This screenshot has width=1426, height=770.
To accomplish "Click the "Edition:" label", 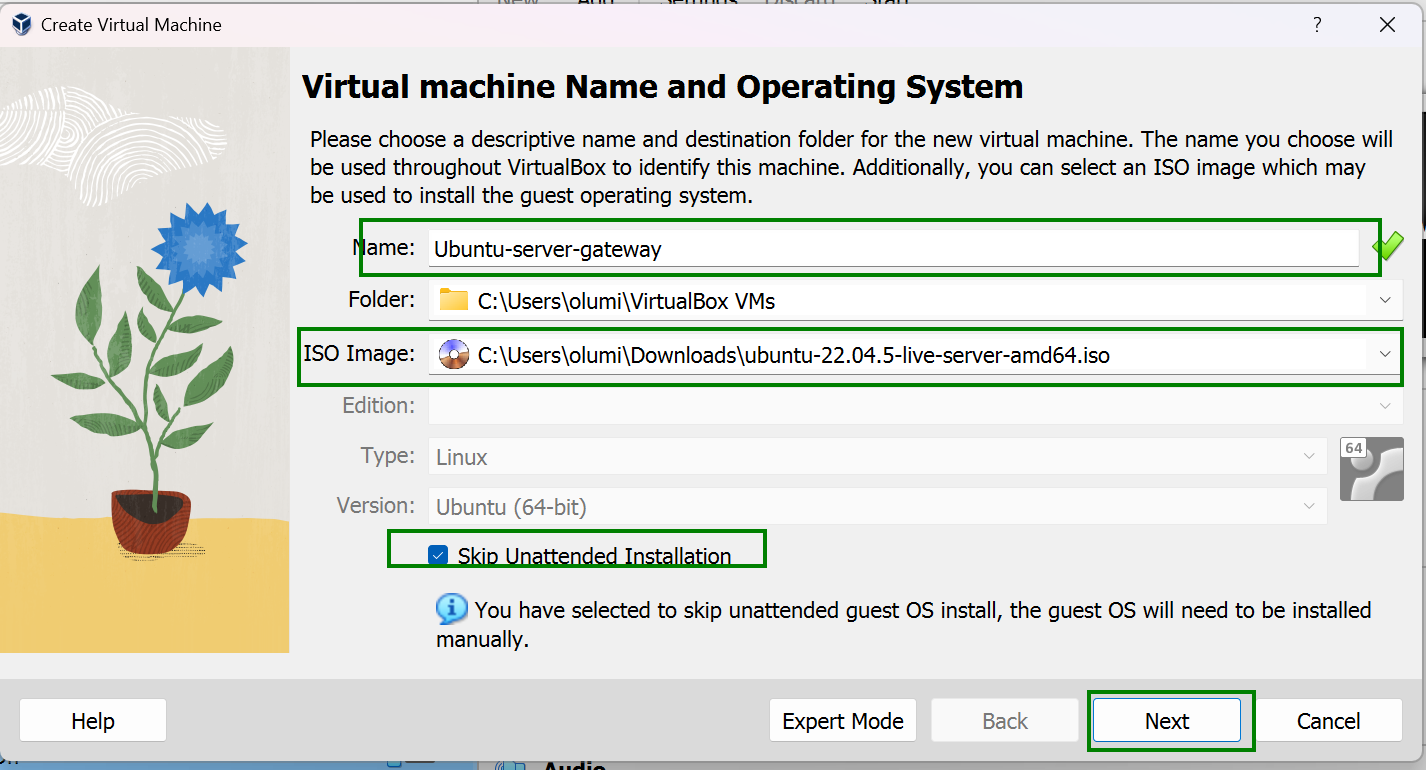I will click(378, 405).
